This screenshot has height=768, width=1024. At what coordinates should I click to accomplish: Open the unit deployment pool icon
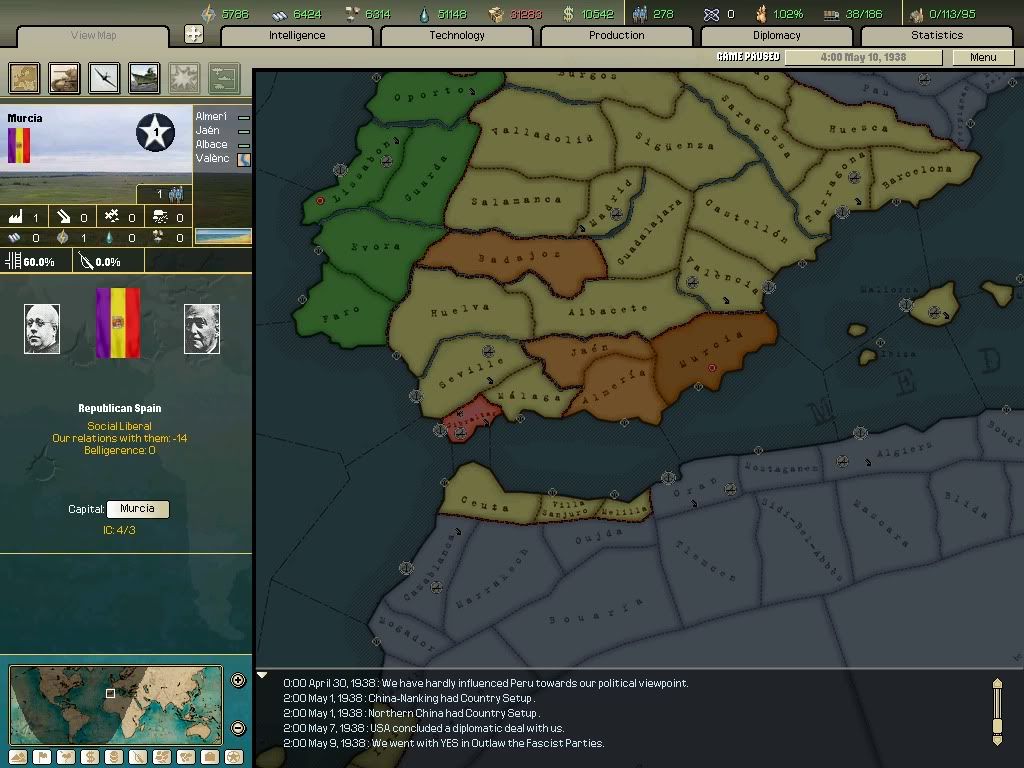pos(225,78)
